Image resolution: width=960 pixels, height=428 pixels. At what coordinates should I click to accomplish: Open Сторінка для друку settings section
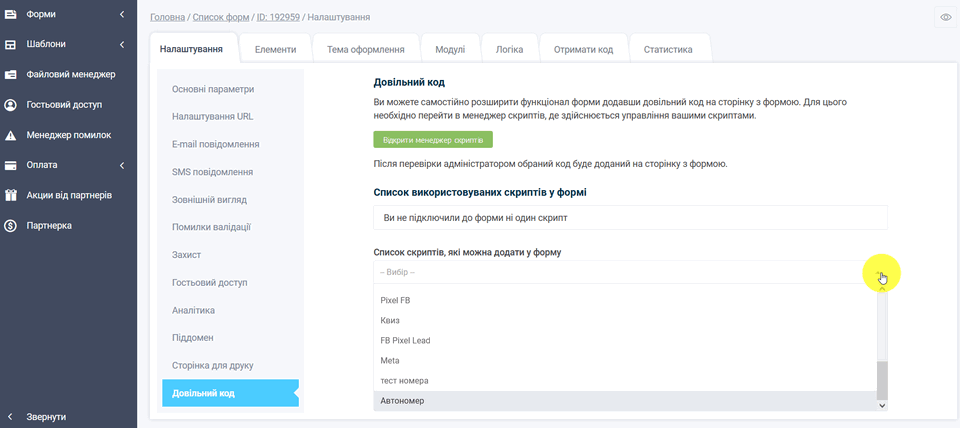(212, 366)
